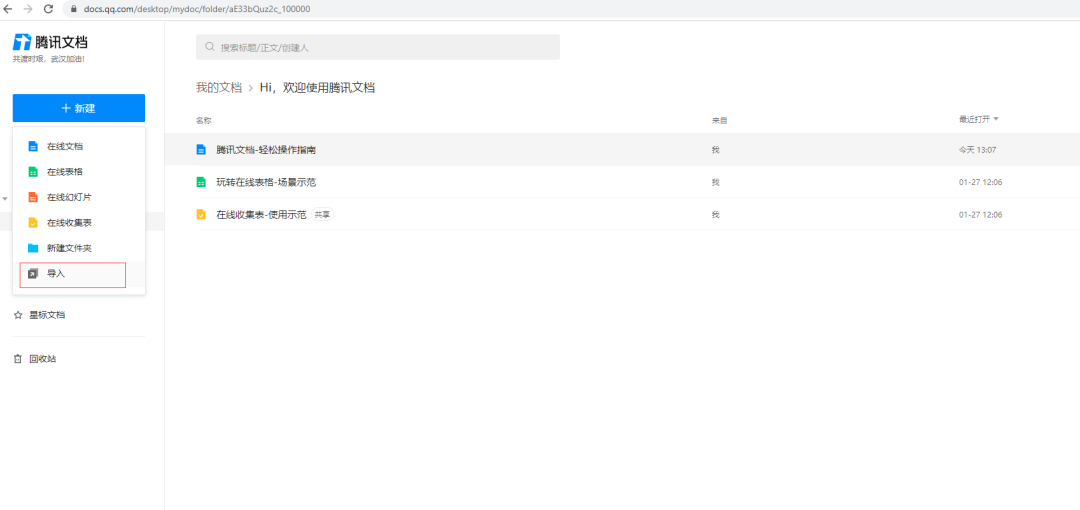Open 玩转在线表格-场景示范 spreadsheet
Image resolution: width=1080 pixels, height=510 pixels.
point(266,182)
